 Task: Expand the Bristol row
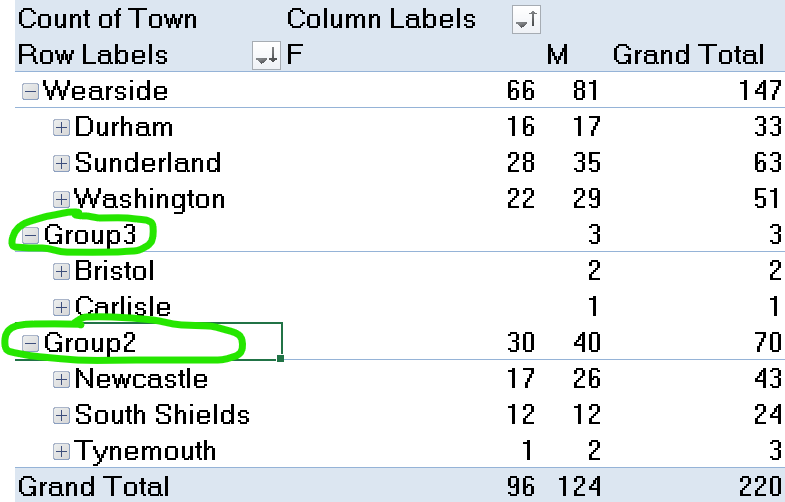pyautogui.click(x=61, y=271)
